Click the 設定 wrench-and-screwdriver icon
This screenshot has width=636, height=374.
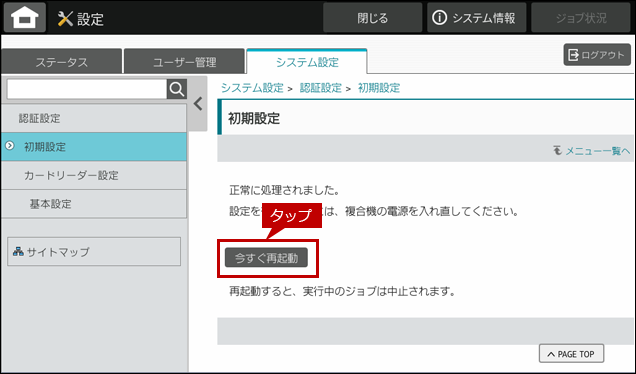(x=65, y=19)
